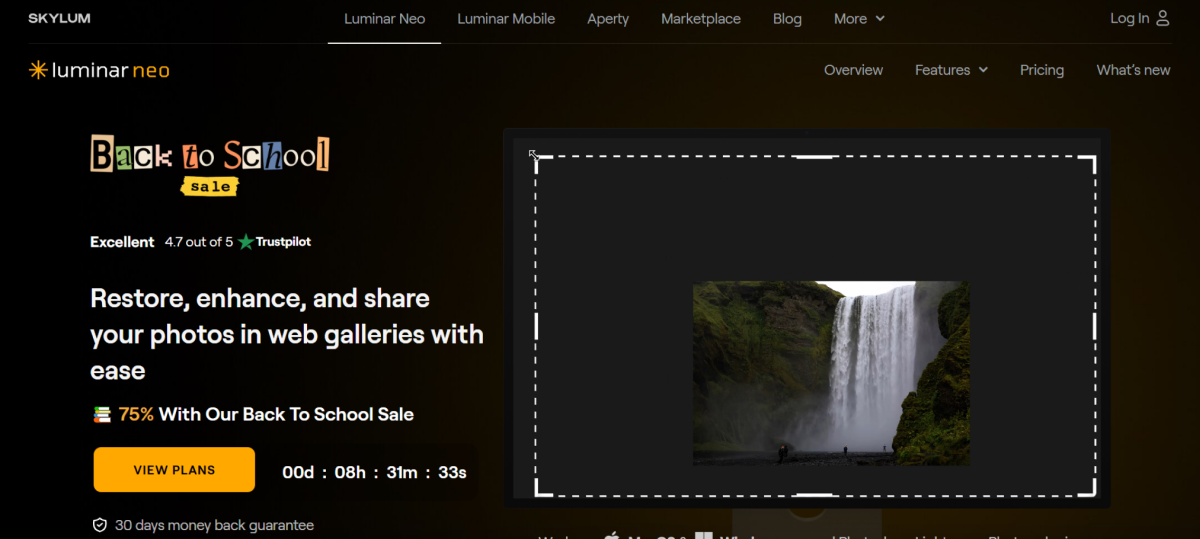The width and height of the screenshot is (1200, 539).
Task: Select the Luminar Neo tab
Action: point(384,18)
